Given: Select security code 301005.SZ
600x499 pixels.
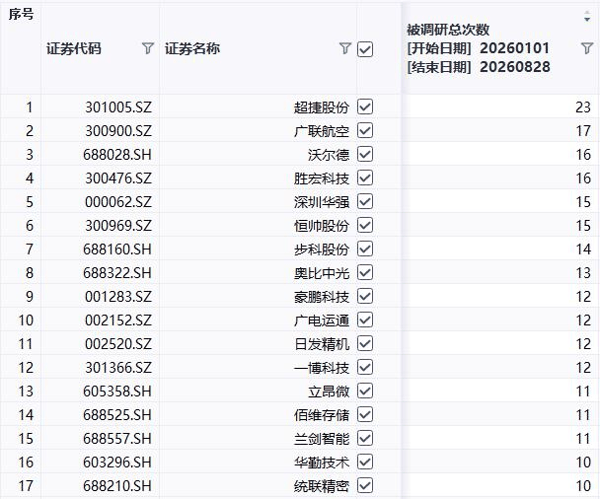Looking at the screenshot, I should click(x=118, y=107).
